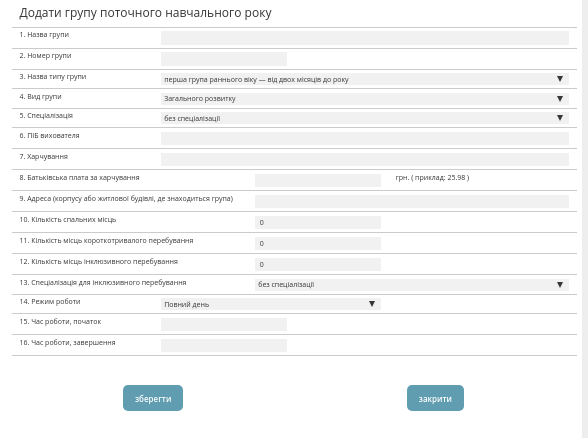Expand the 'Вид групи' dropdown arrow
This screenshot has width=588, height=438.
coord(560,99)
